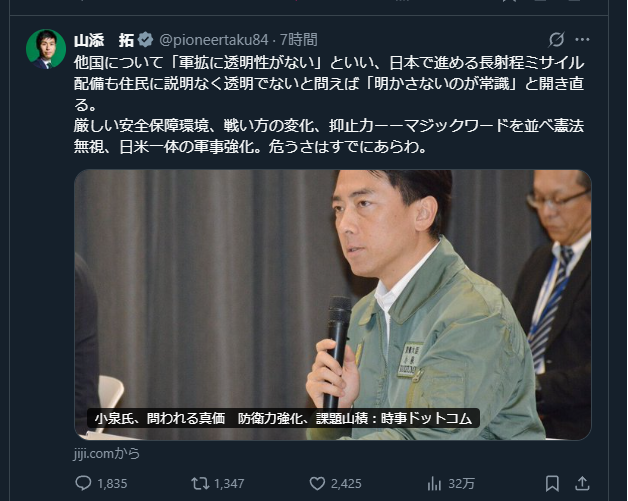Open the three-dot more options menu

(x=582, y=39)
